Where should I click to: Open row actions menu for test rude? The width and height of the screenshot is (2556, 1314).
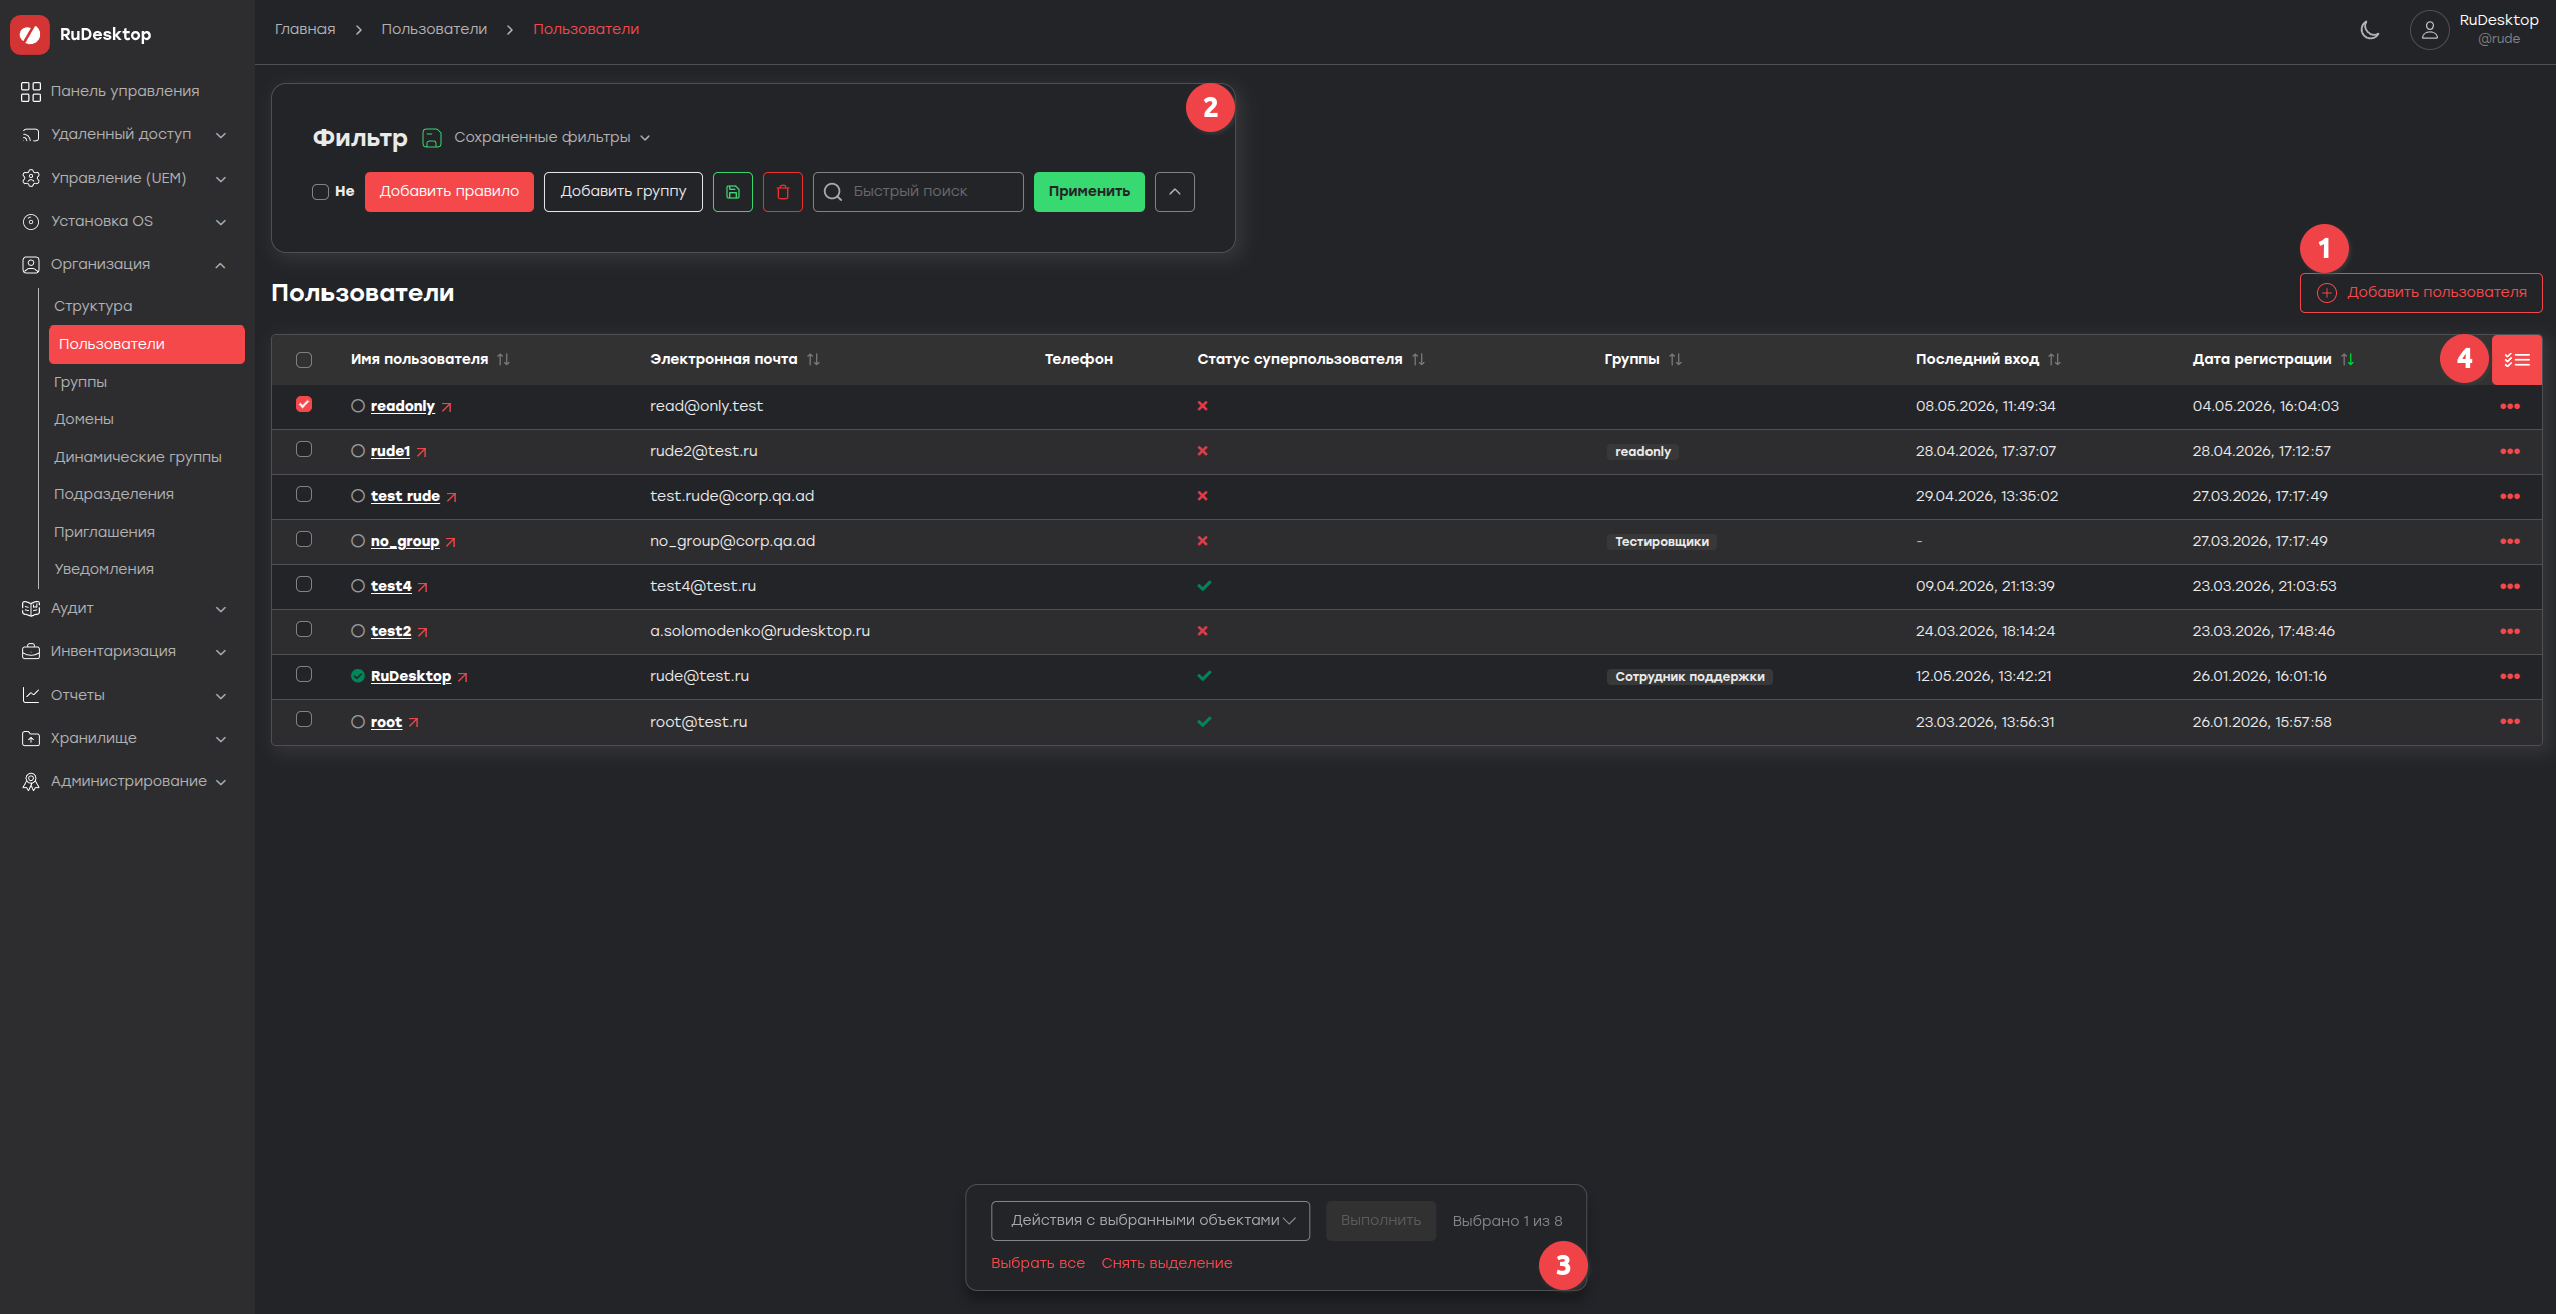pos(2510,497)
